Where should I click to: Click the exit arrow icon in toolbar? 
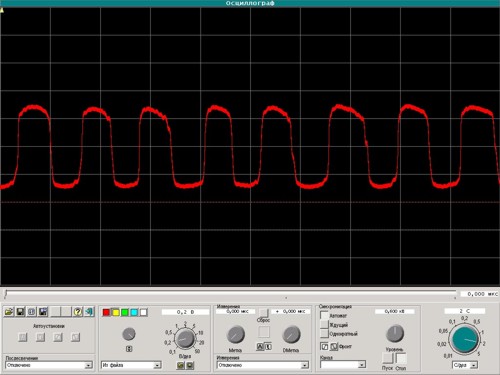[x=89, y=312]
